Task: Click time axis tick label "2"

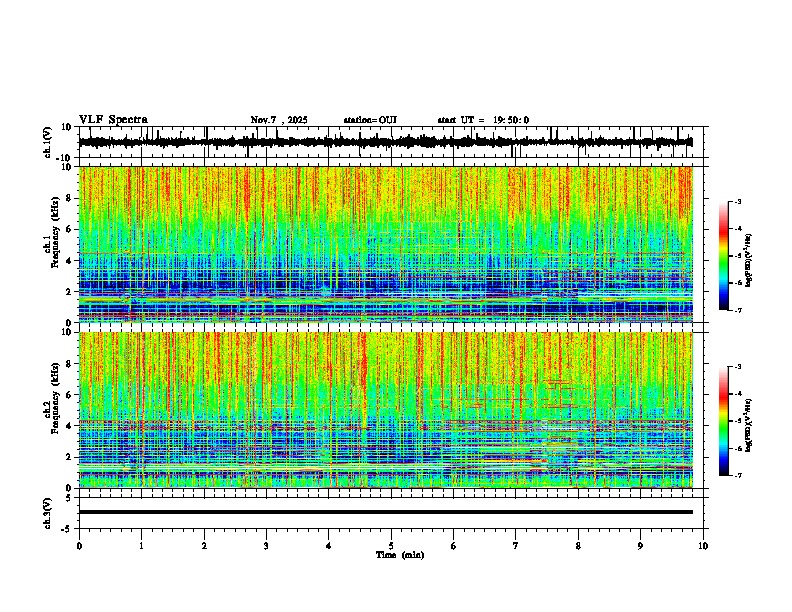Action: pyautogui.click(x=204, y=545)
